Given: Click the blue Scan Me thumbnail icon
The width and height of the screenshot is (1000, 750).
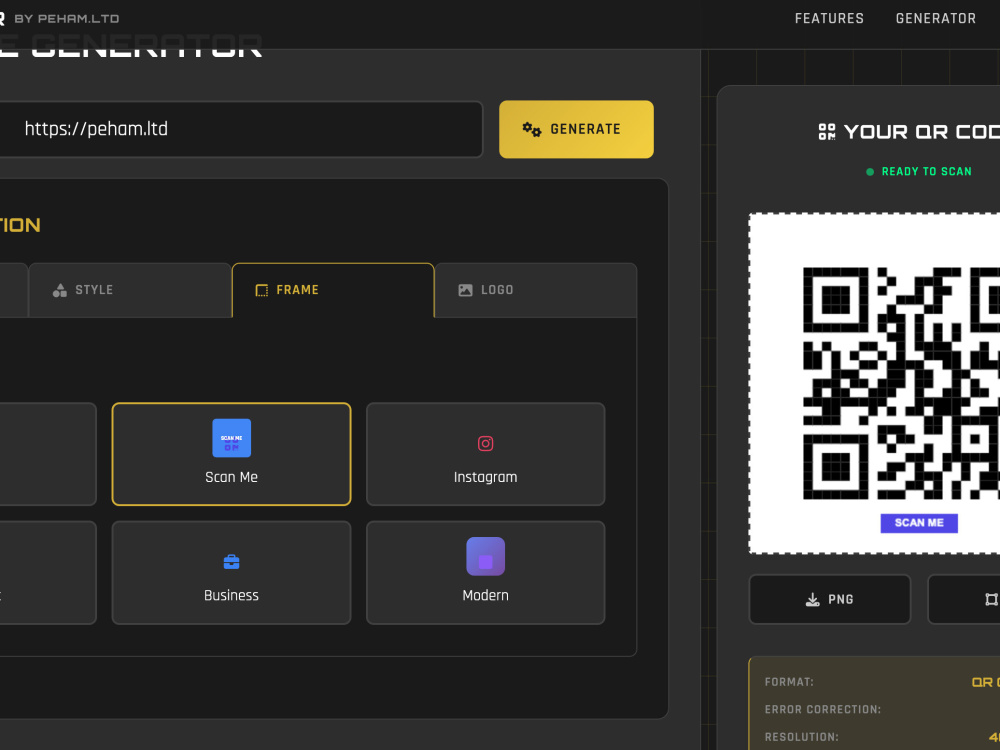Looking at the screenshot, I should point(232,438).
